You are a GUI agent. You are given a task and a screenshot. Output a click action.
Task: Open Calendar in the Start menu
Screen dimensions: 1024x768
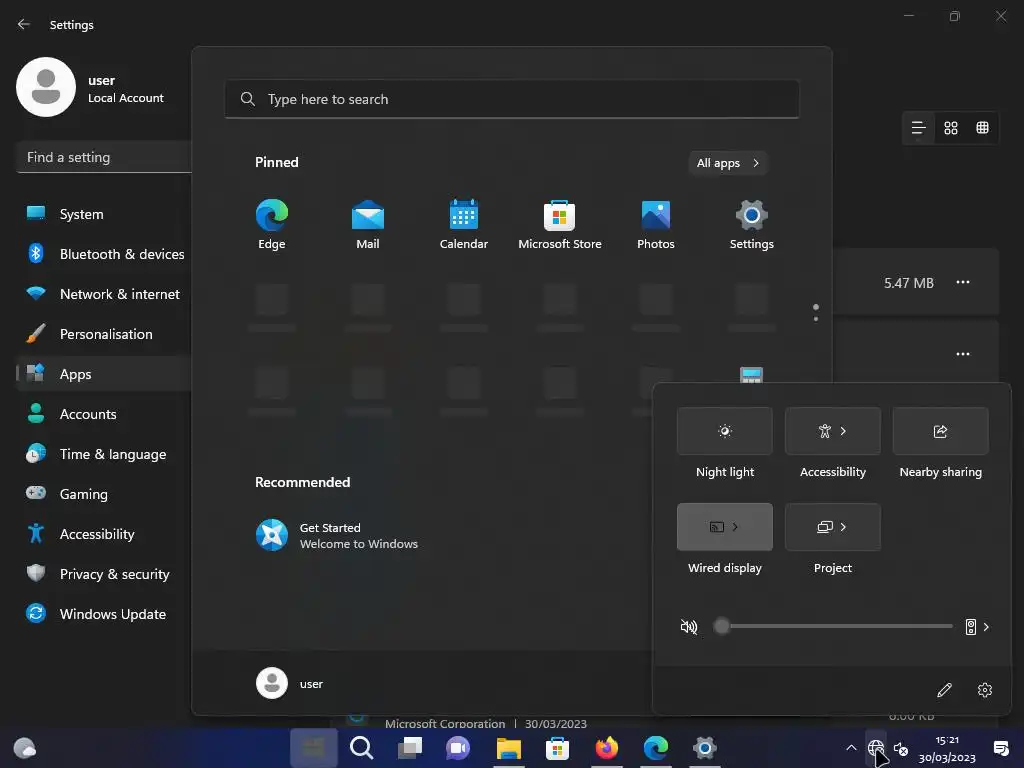(x=464, y=225)
